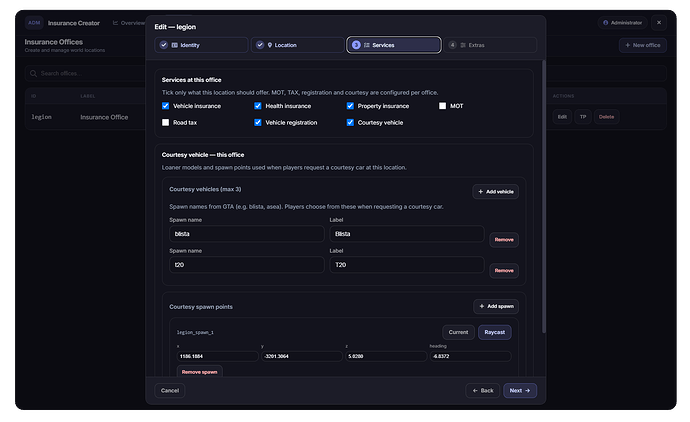Open the Identity step tab
This screenshot has height=422, width=690.
click(201, 45)
